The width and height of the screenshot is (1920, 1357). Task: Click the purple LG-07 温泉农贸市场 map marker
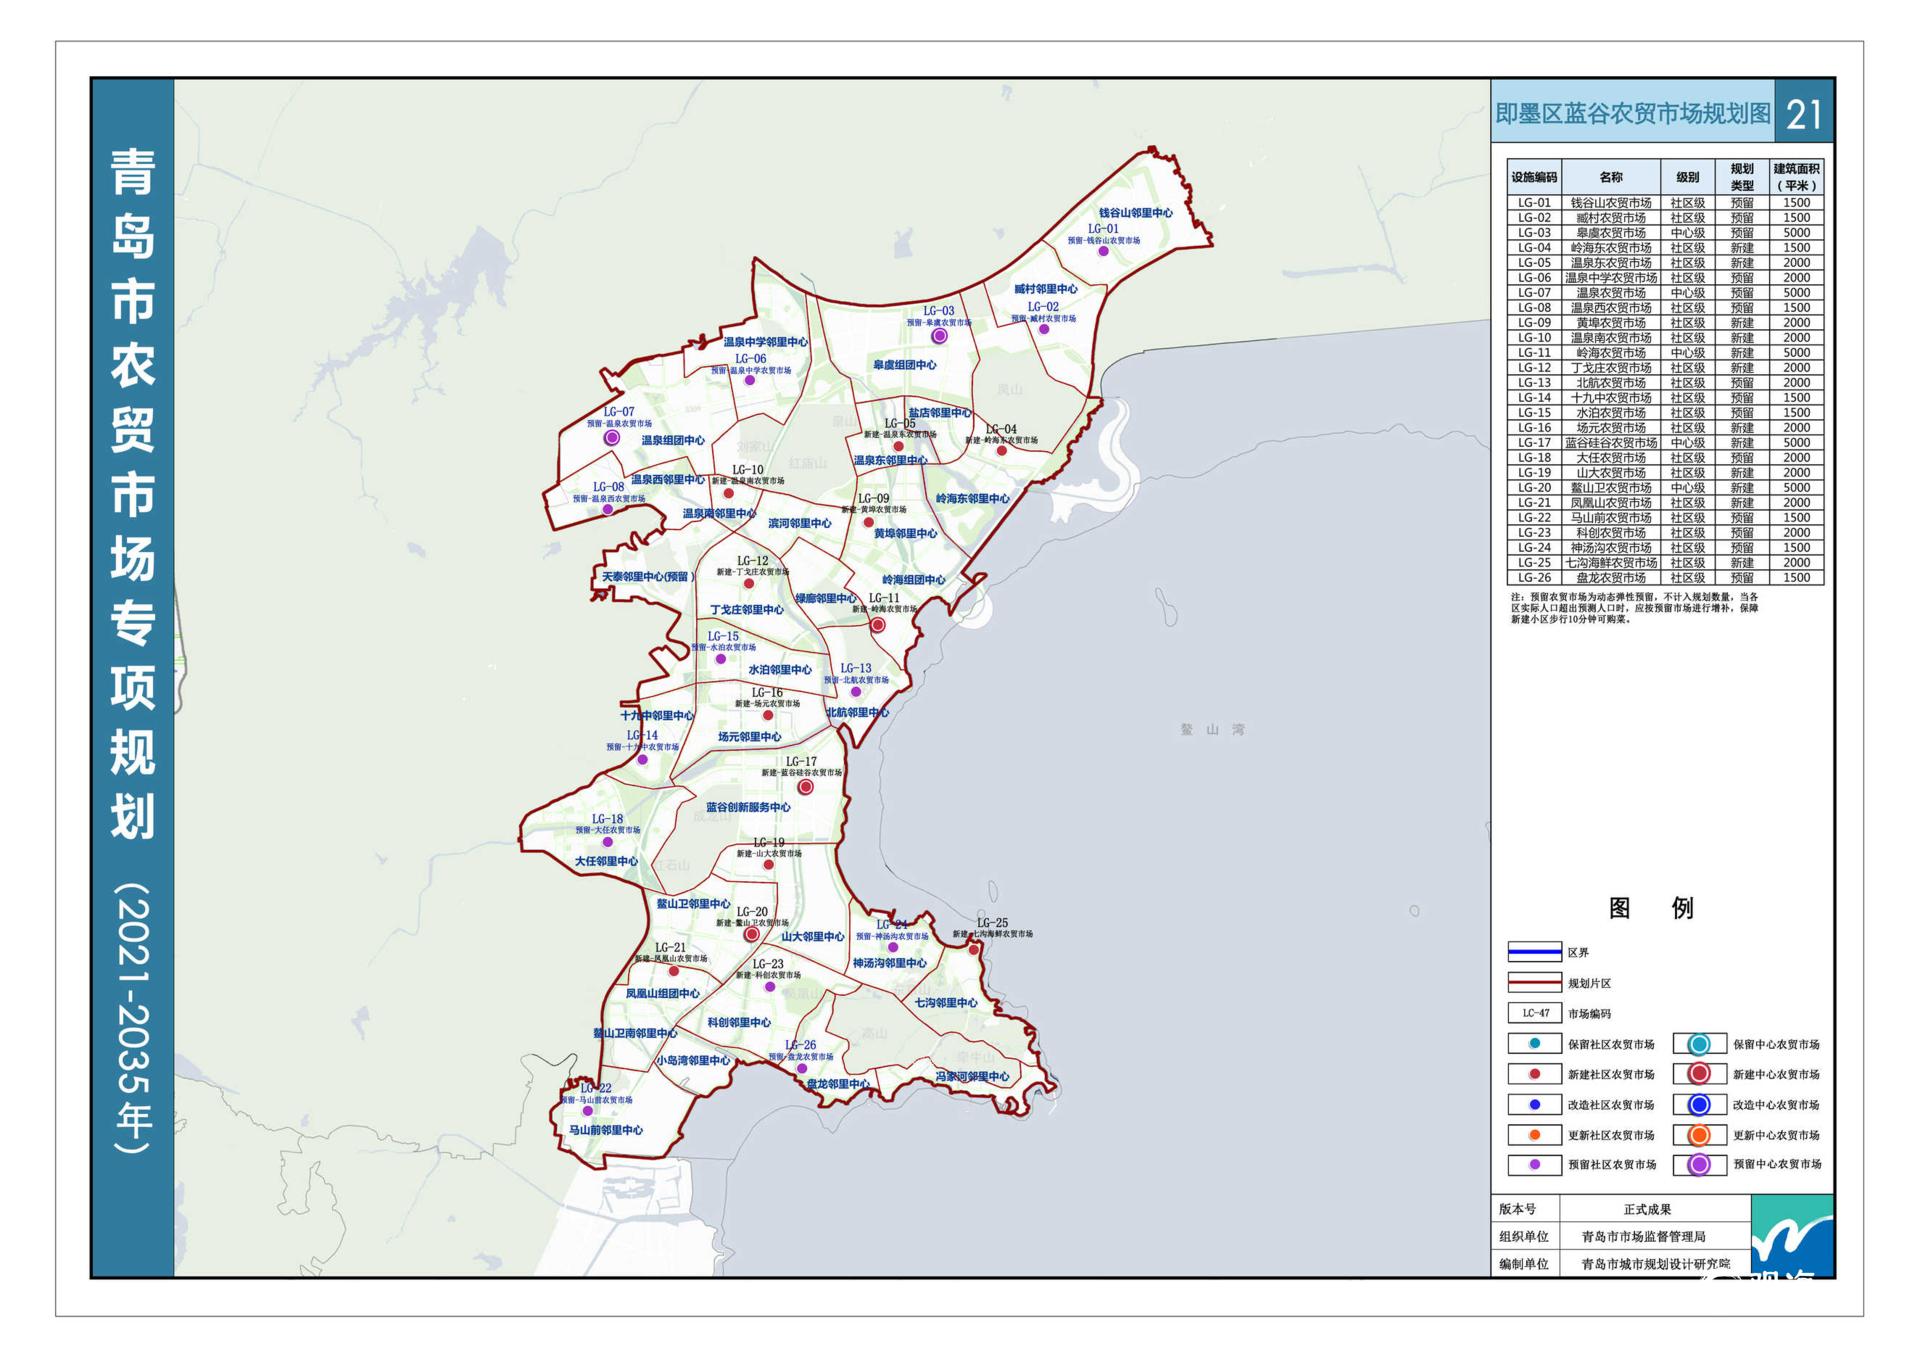pyautogui.click(x=612, y=438)
